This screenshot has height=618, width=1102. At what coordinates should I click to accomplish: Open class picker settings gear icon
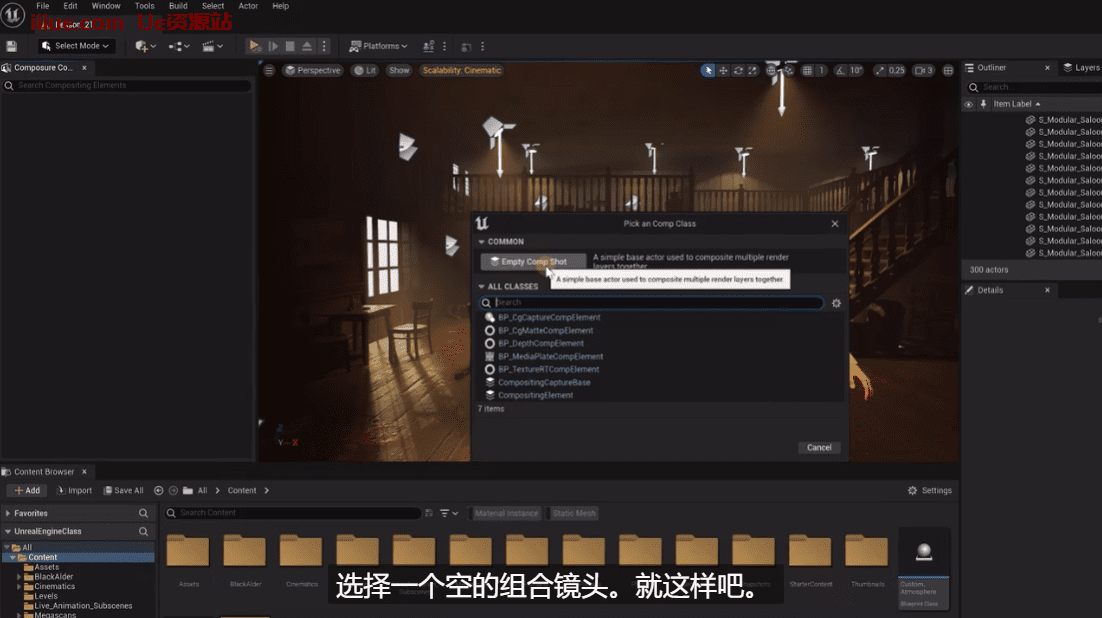836,302
